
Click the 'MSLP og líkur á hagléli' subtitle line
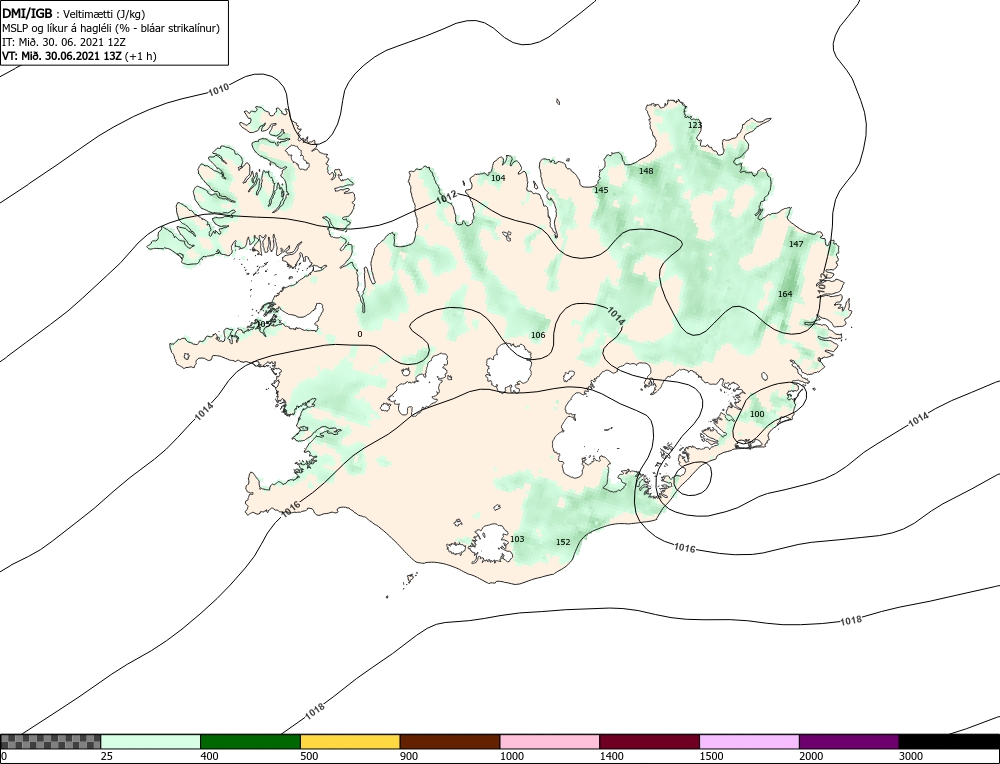click(x=111, y=28)
